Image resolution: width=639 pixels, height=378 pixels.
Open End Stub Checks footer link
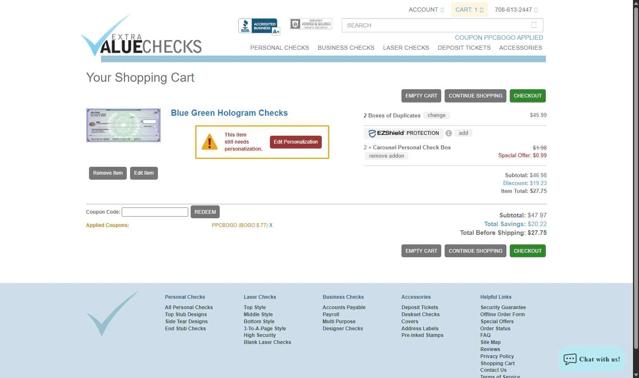[x=185, y=328]
